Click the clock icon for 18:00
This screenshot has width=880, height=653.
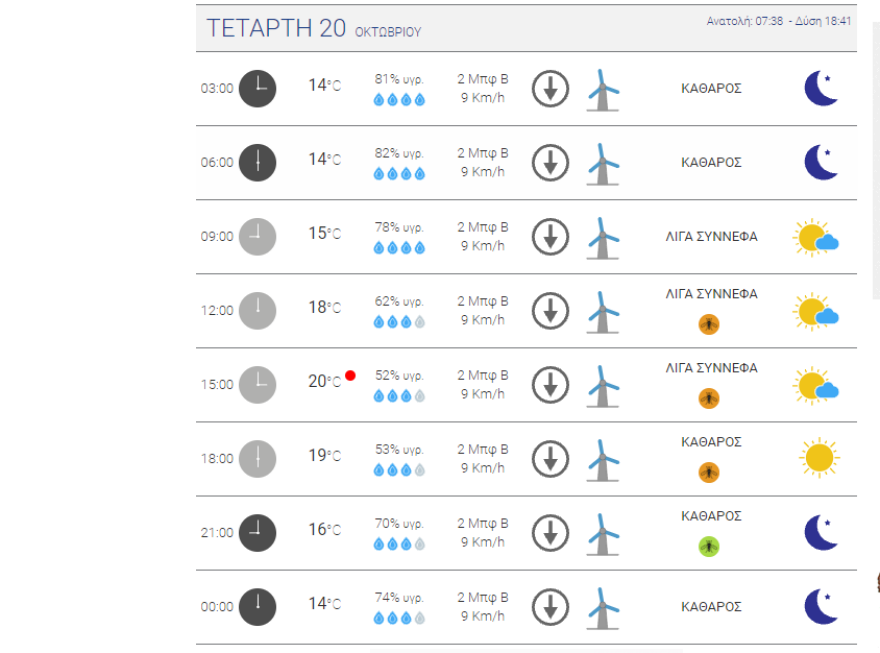point(258,458)
